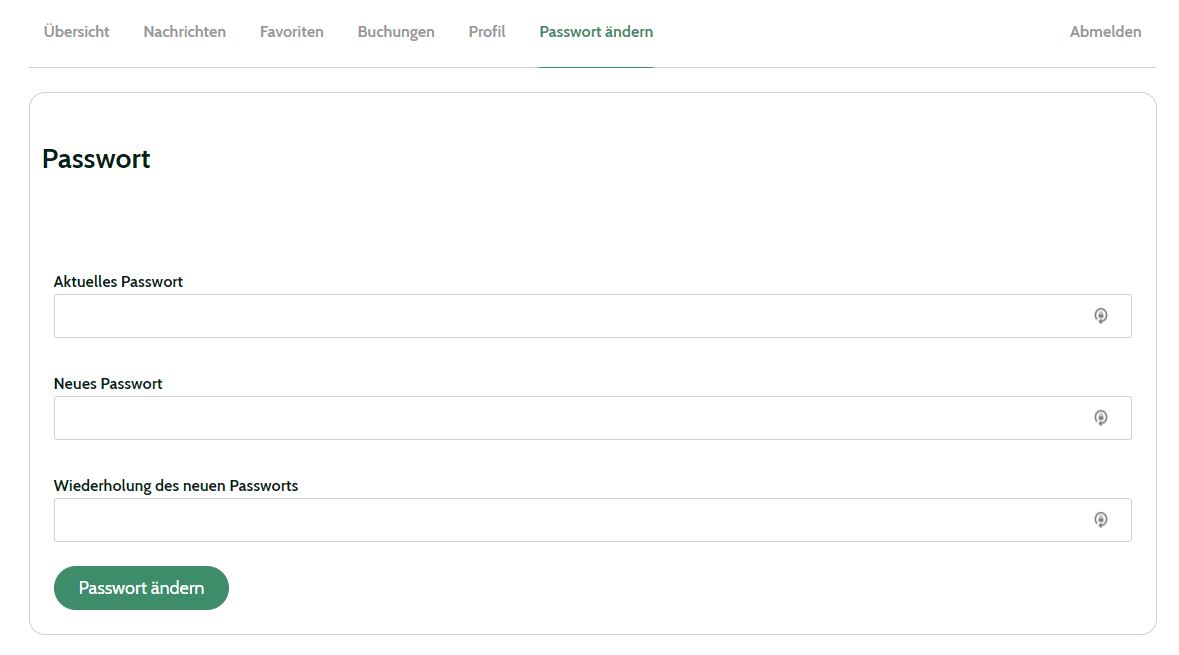1179x655 pixels.
Task: Select the Profil tab
Action: (x=487, y=32)
